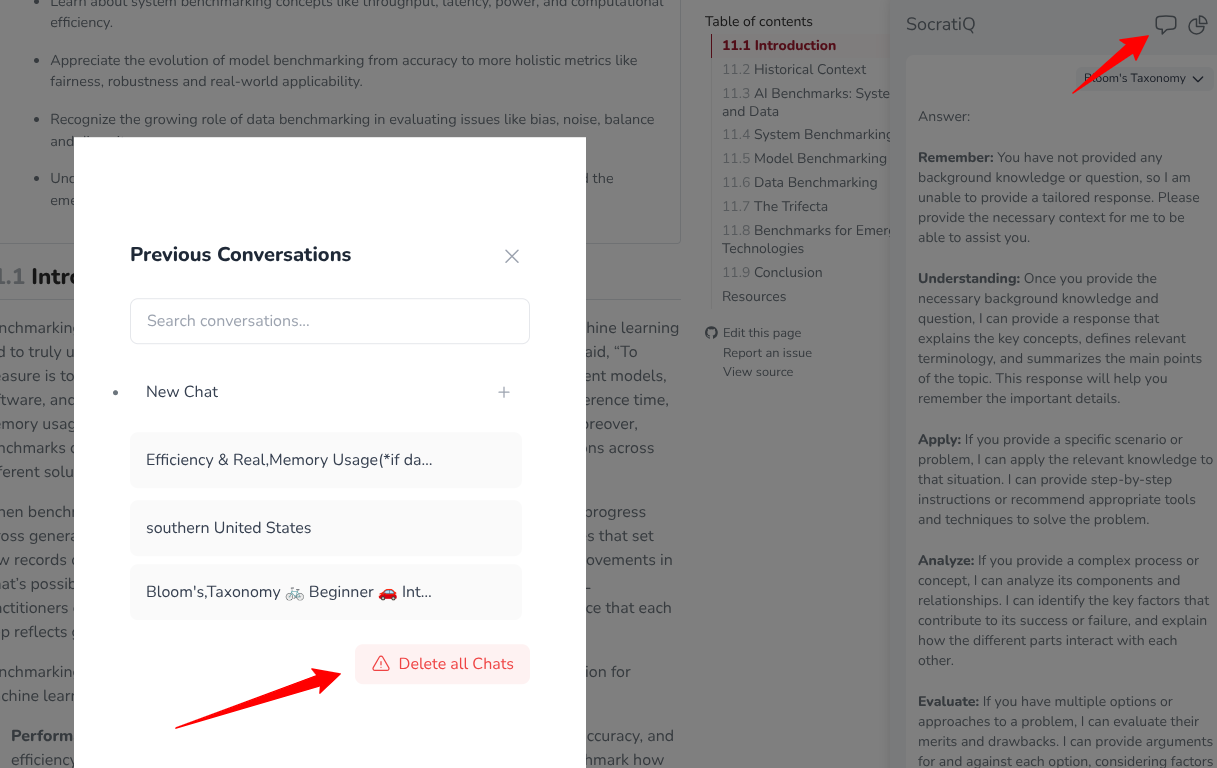Click the Report an issue link
Viewport: 1217px width, 768px height.
[767, 352]
